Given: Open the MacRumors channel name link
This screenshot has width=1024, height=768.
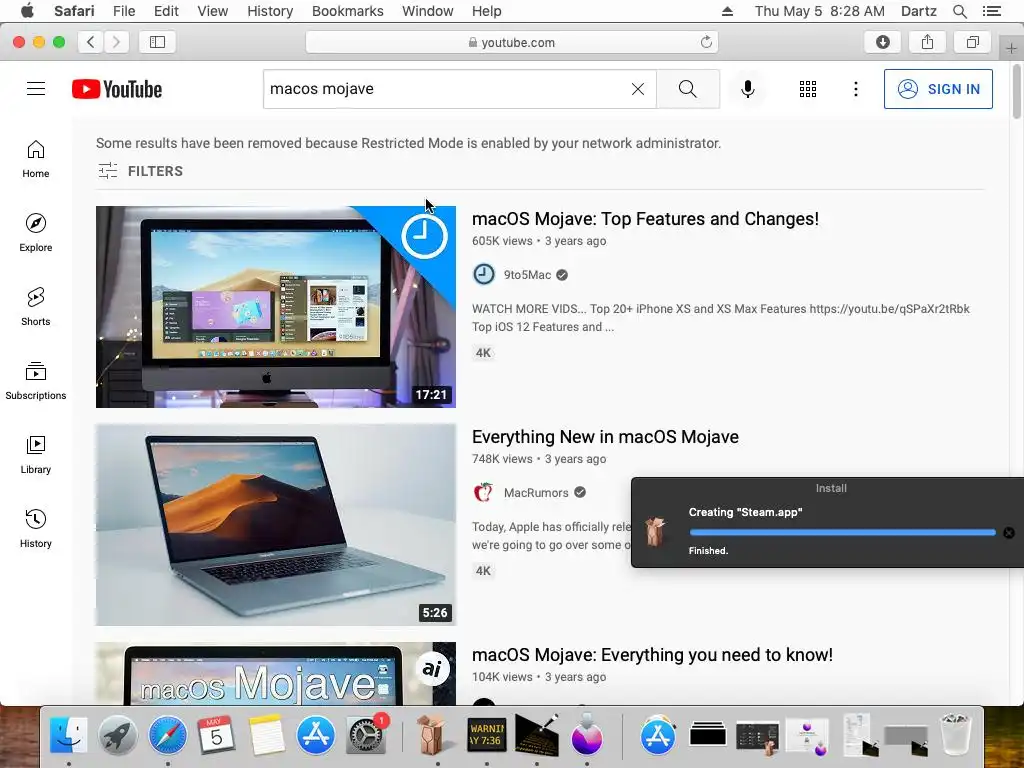Looking at the screenshot, I should click(x=536, y=493).
